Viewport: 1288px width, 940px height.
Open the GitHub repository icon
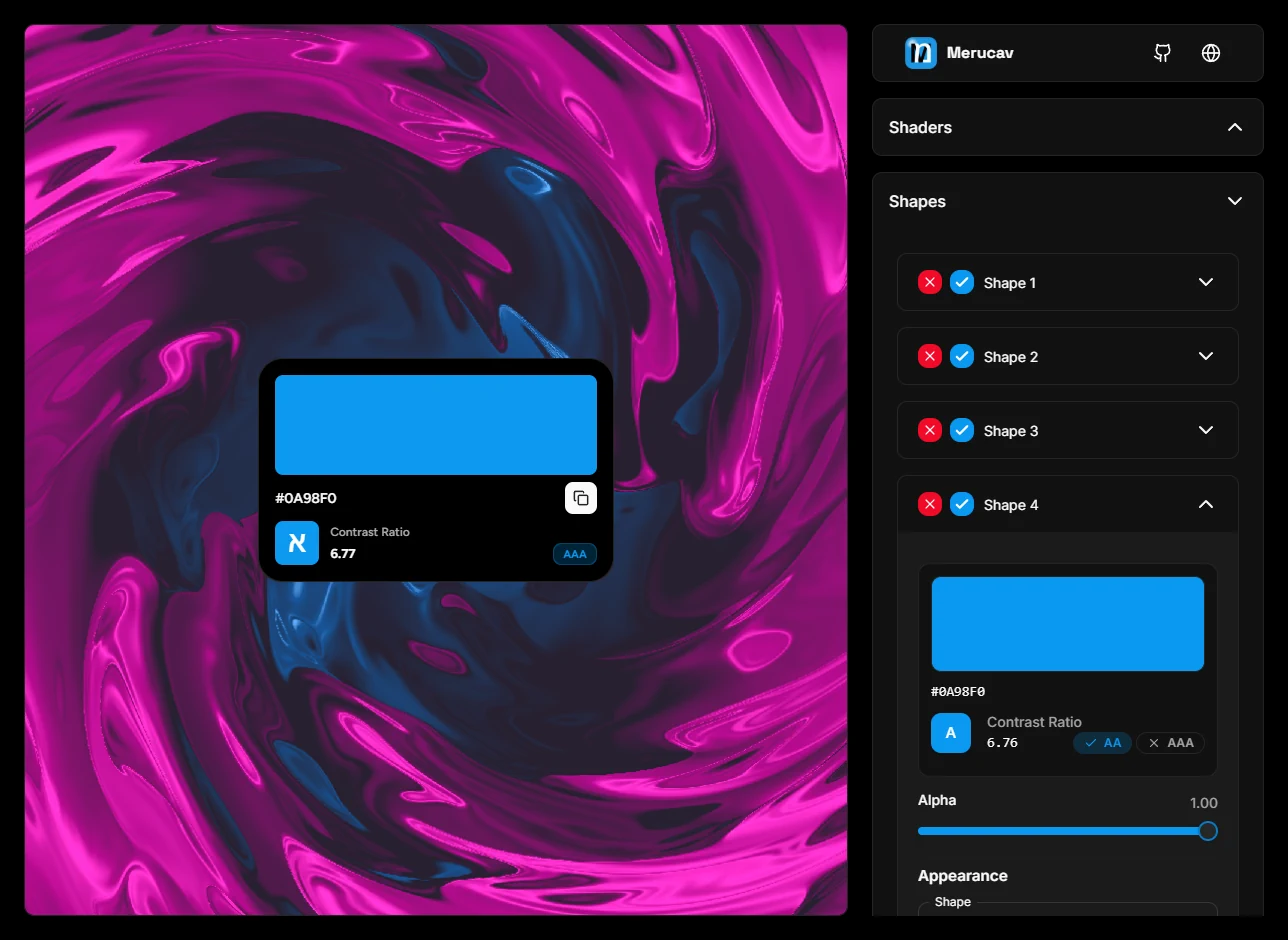pyautogui.click(x=1162, y=53)
